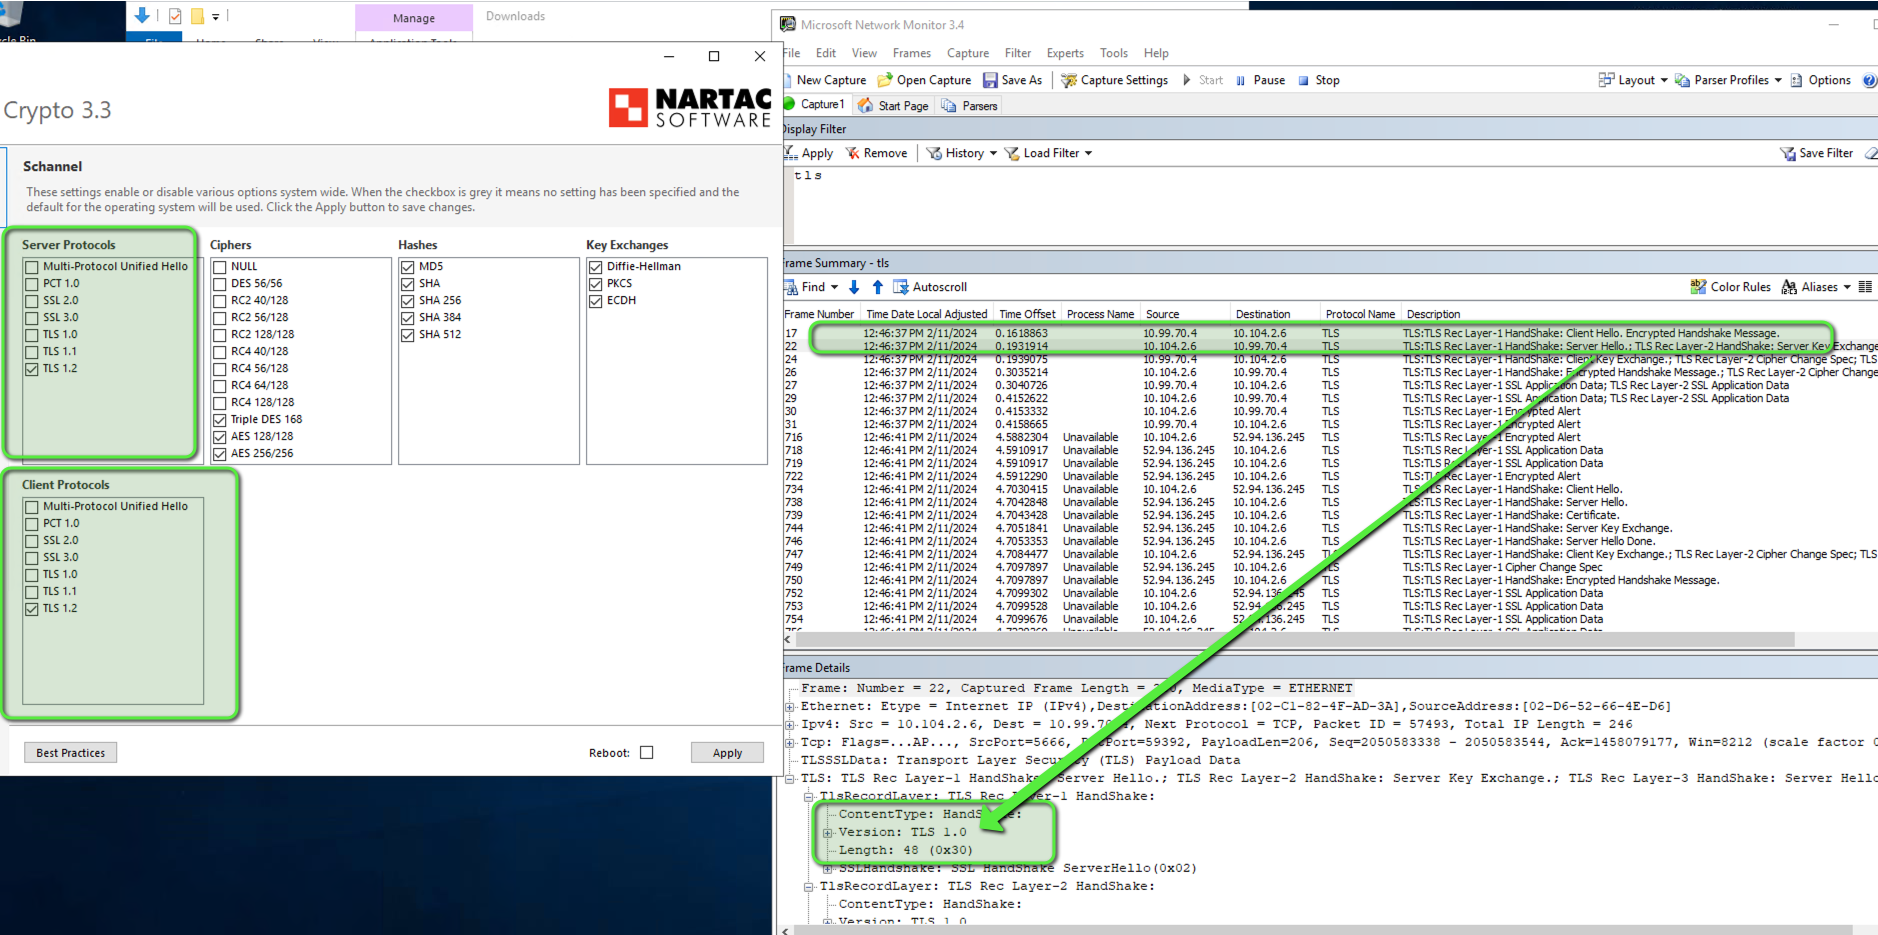Sort by the Time Offset column header
This screenshot has width=1878, height=935.
[x=1027, y=314]
